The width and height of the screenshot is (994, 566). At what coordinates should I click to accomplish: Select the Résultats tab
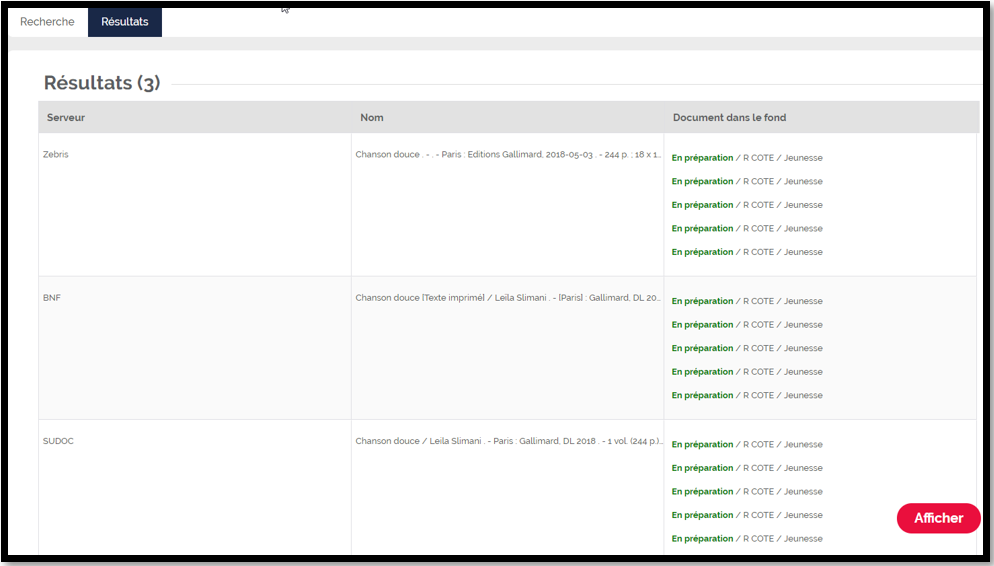pyautogui.click(x=125, y=22)
